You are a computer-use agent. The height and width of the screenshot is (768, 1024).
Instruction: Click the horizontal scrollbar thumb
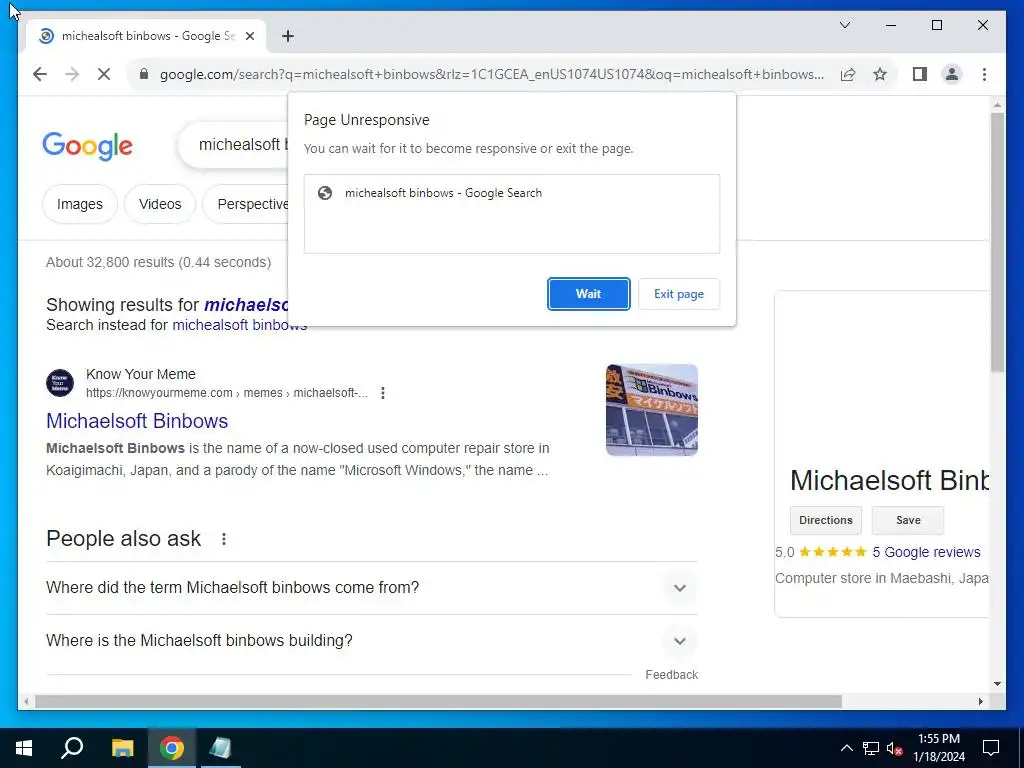[438, 702]
